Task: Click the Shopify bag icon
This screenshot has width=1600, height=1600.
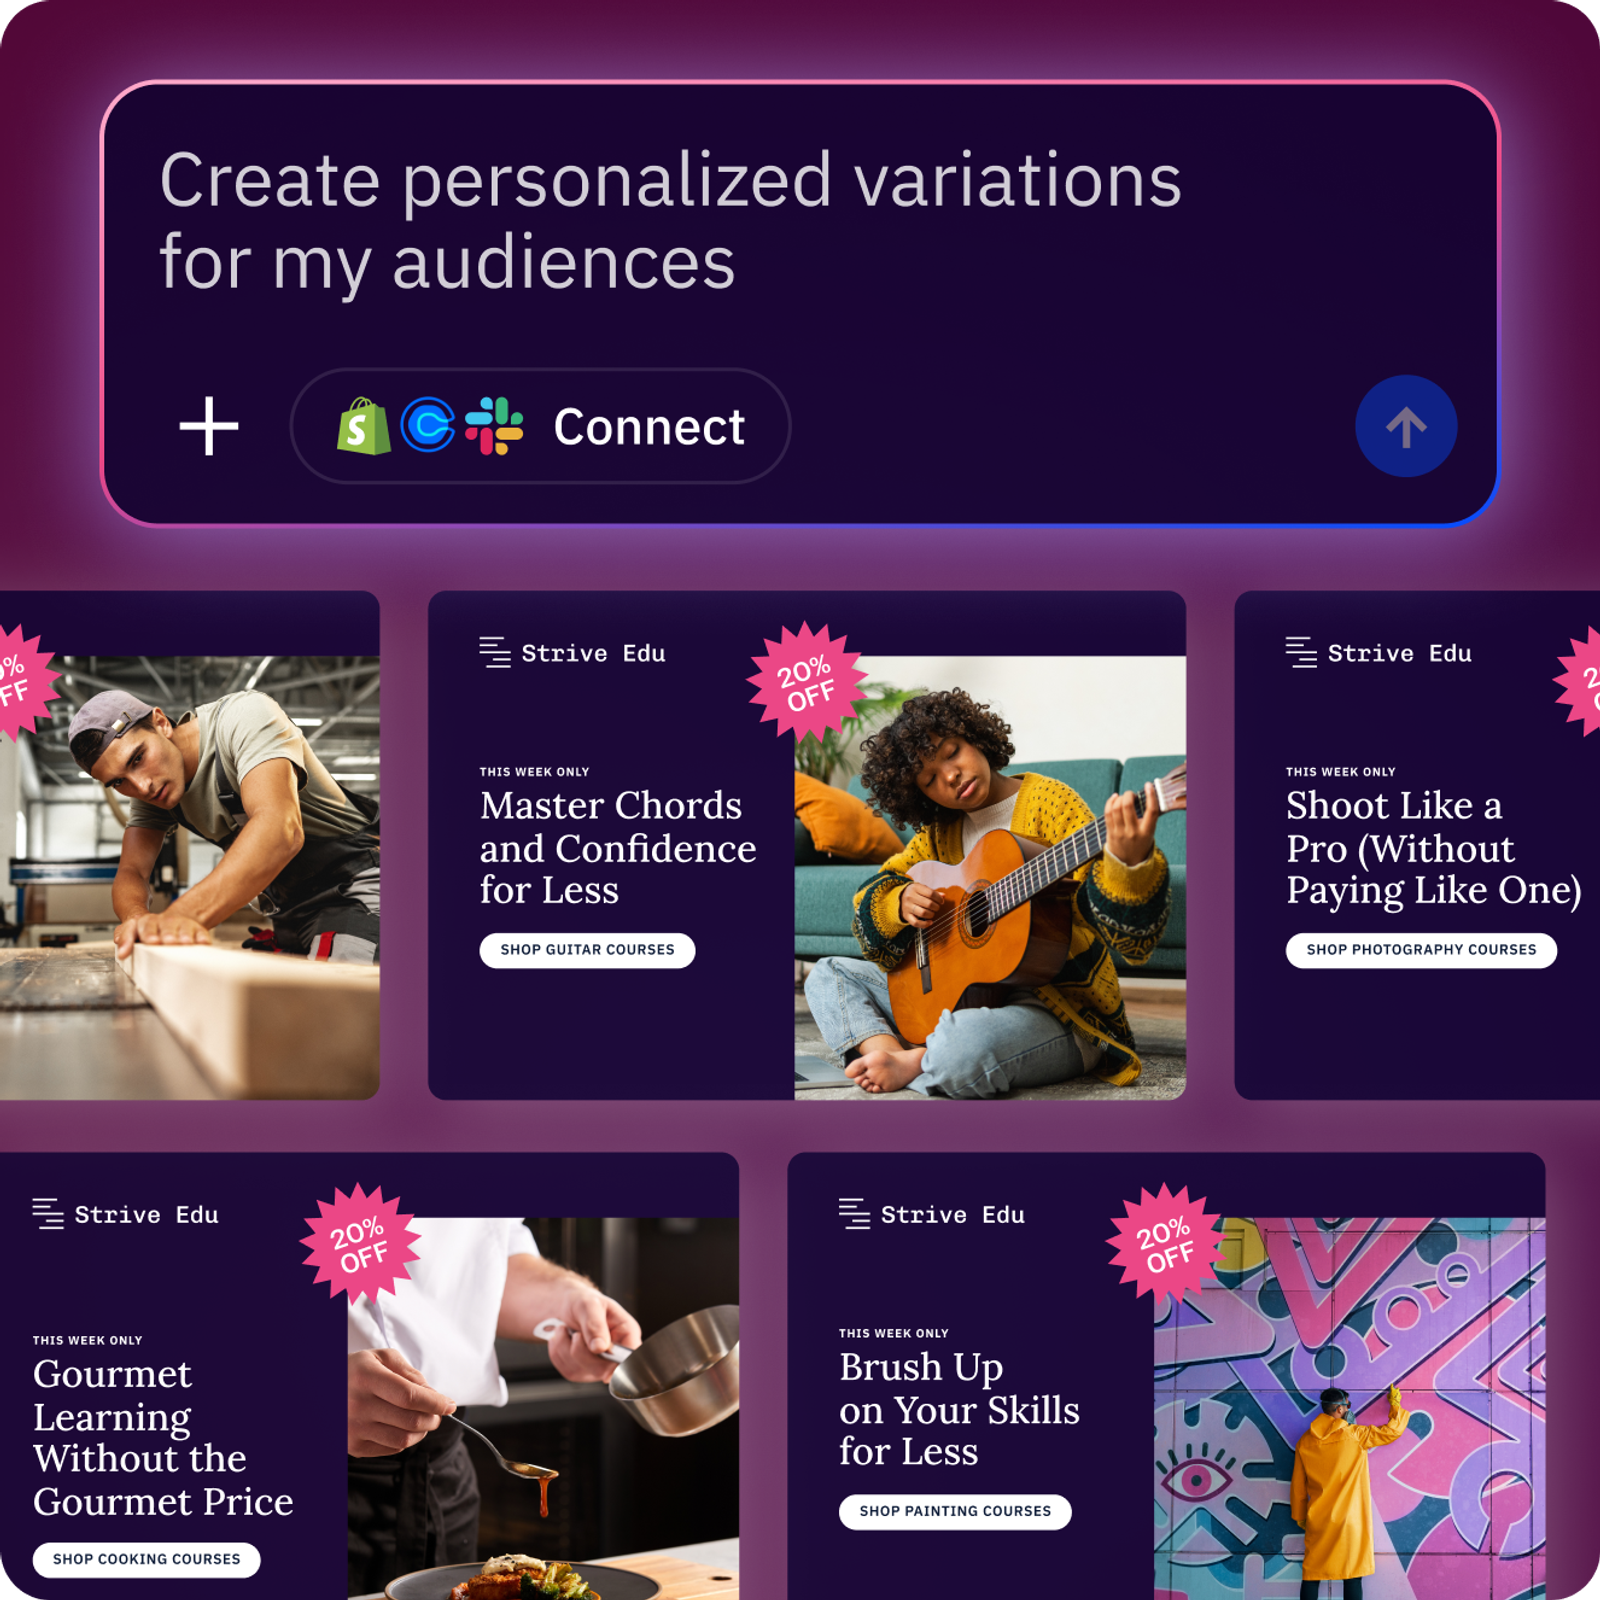Action: [364, 427]
